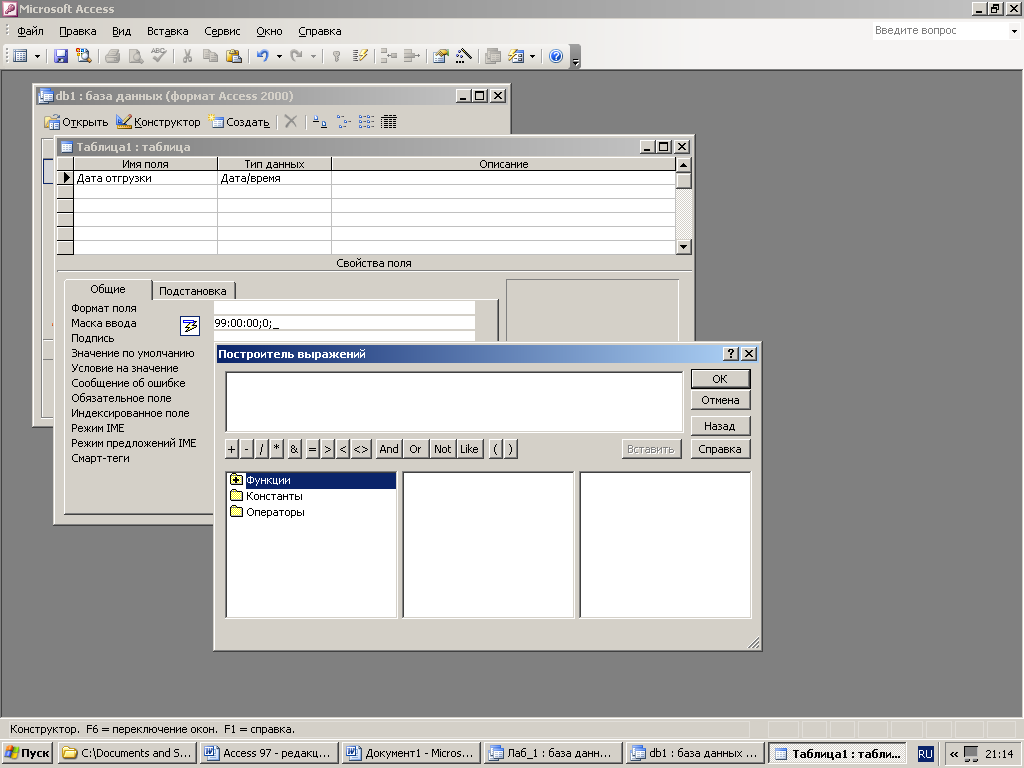1024x768 pixels.
Task: Open toolbar options chevron at toolbar end
Action: coord(575,56)
